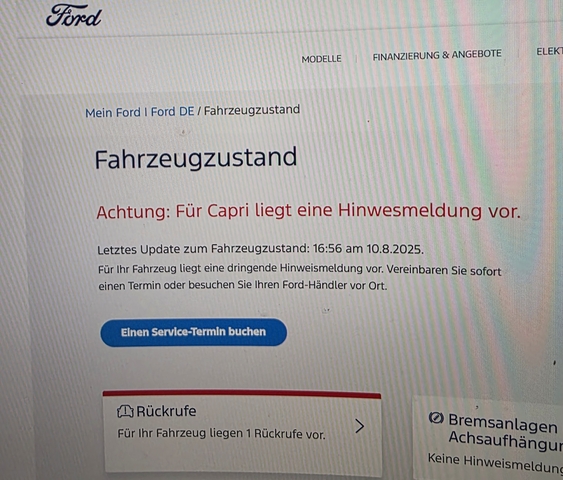This screenshot has width=563, height=480.
Task: Book a service appointment with the blue button
Action: (x=194, y=332)
